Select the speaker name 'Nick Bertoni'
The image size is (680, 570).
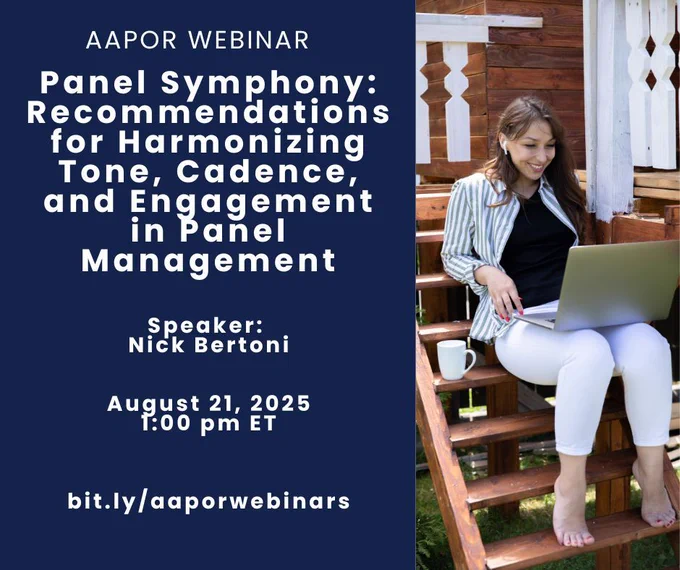209,345
